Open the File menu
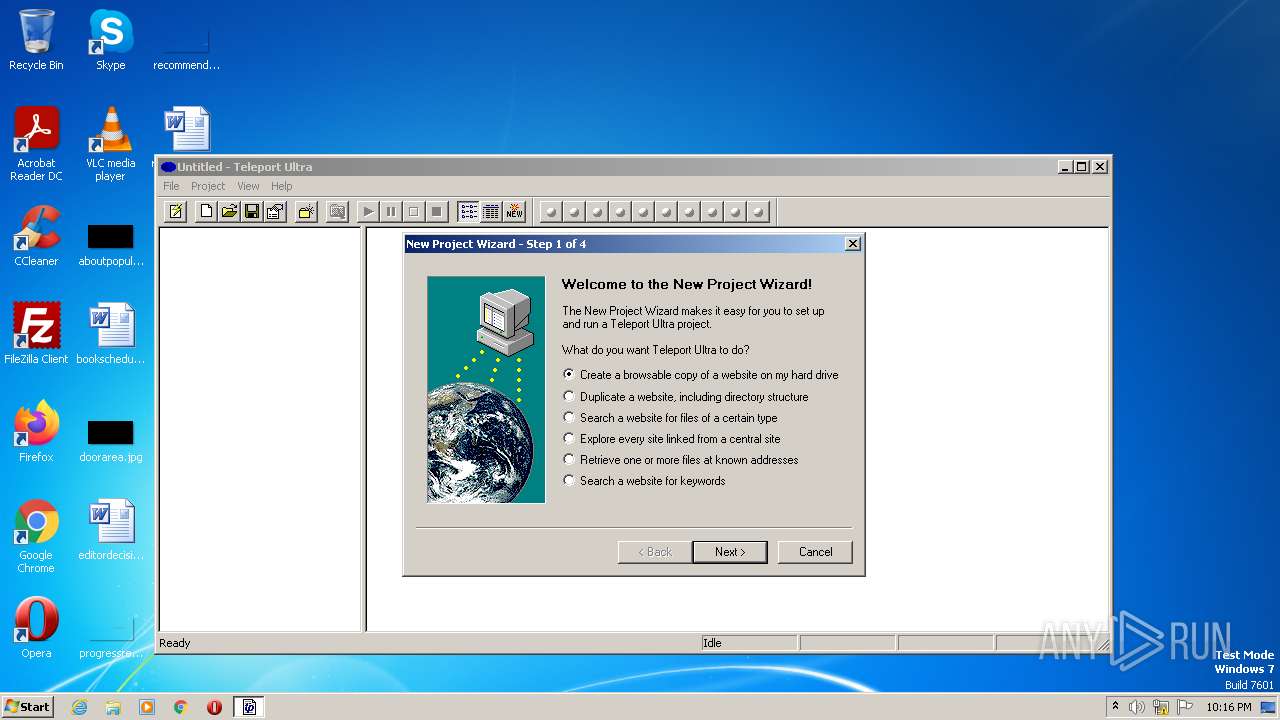Image resolution: width=1280 pixels, height=720 pixels. pos(171,186)
